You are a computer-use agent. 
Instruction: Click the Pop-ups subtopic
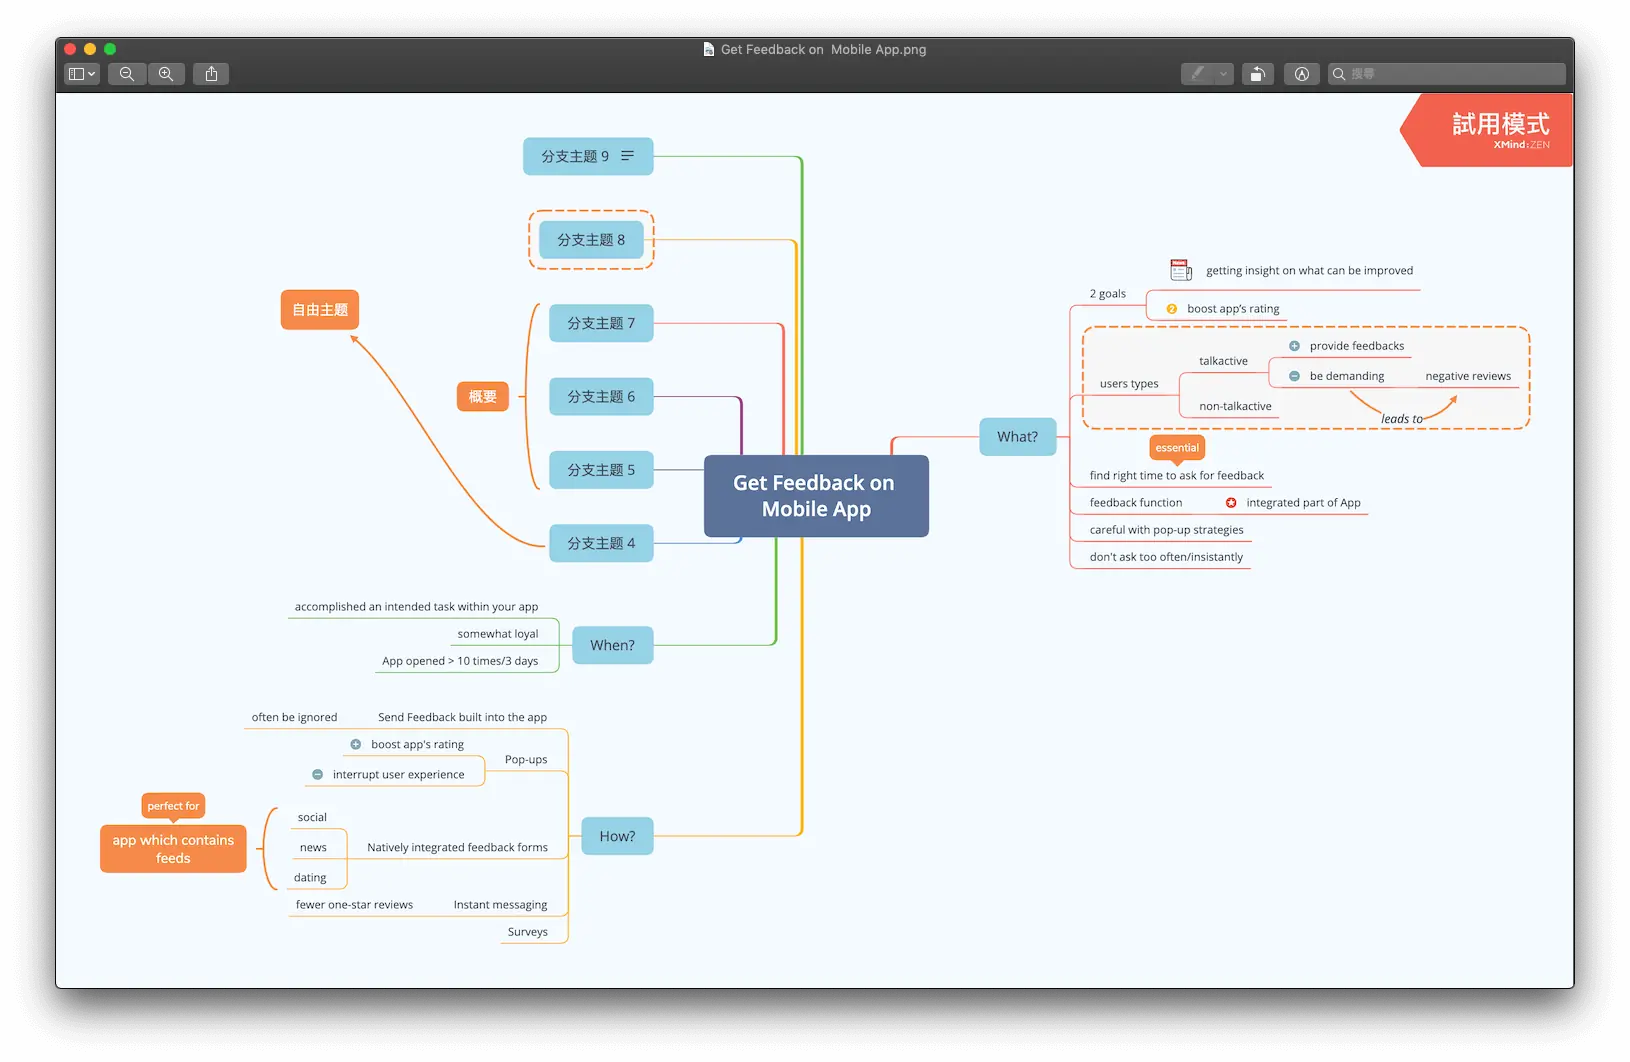526,760
